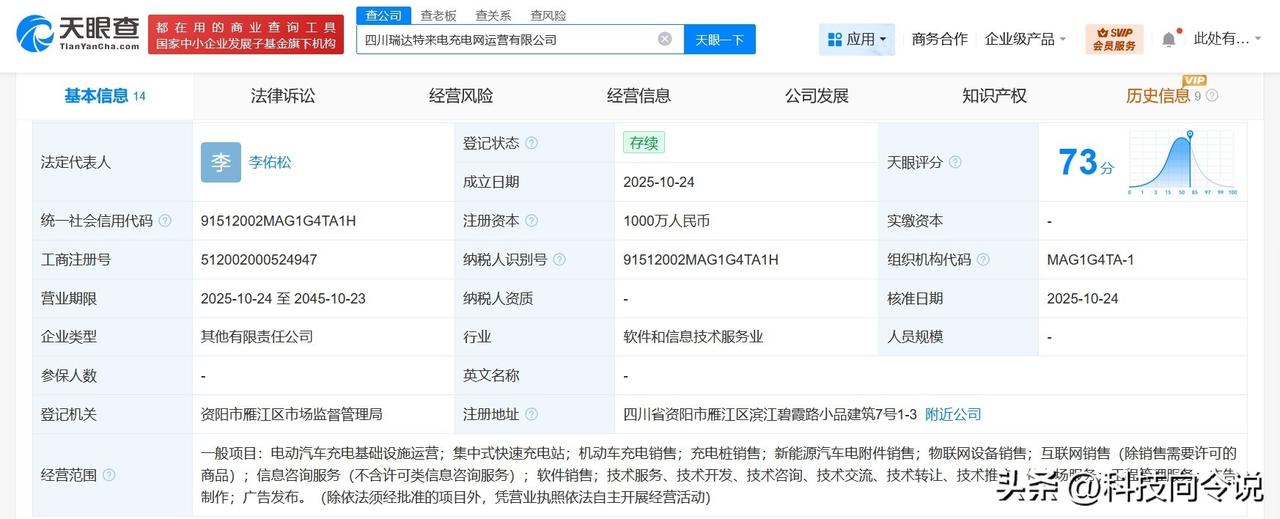Click help icon next to 注册资本
Image resolution: width=1280 pixels, height=519 pixels.
(531, 220)
